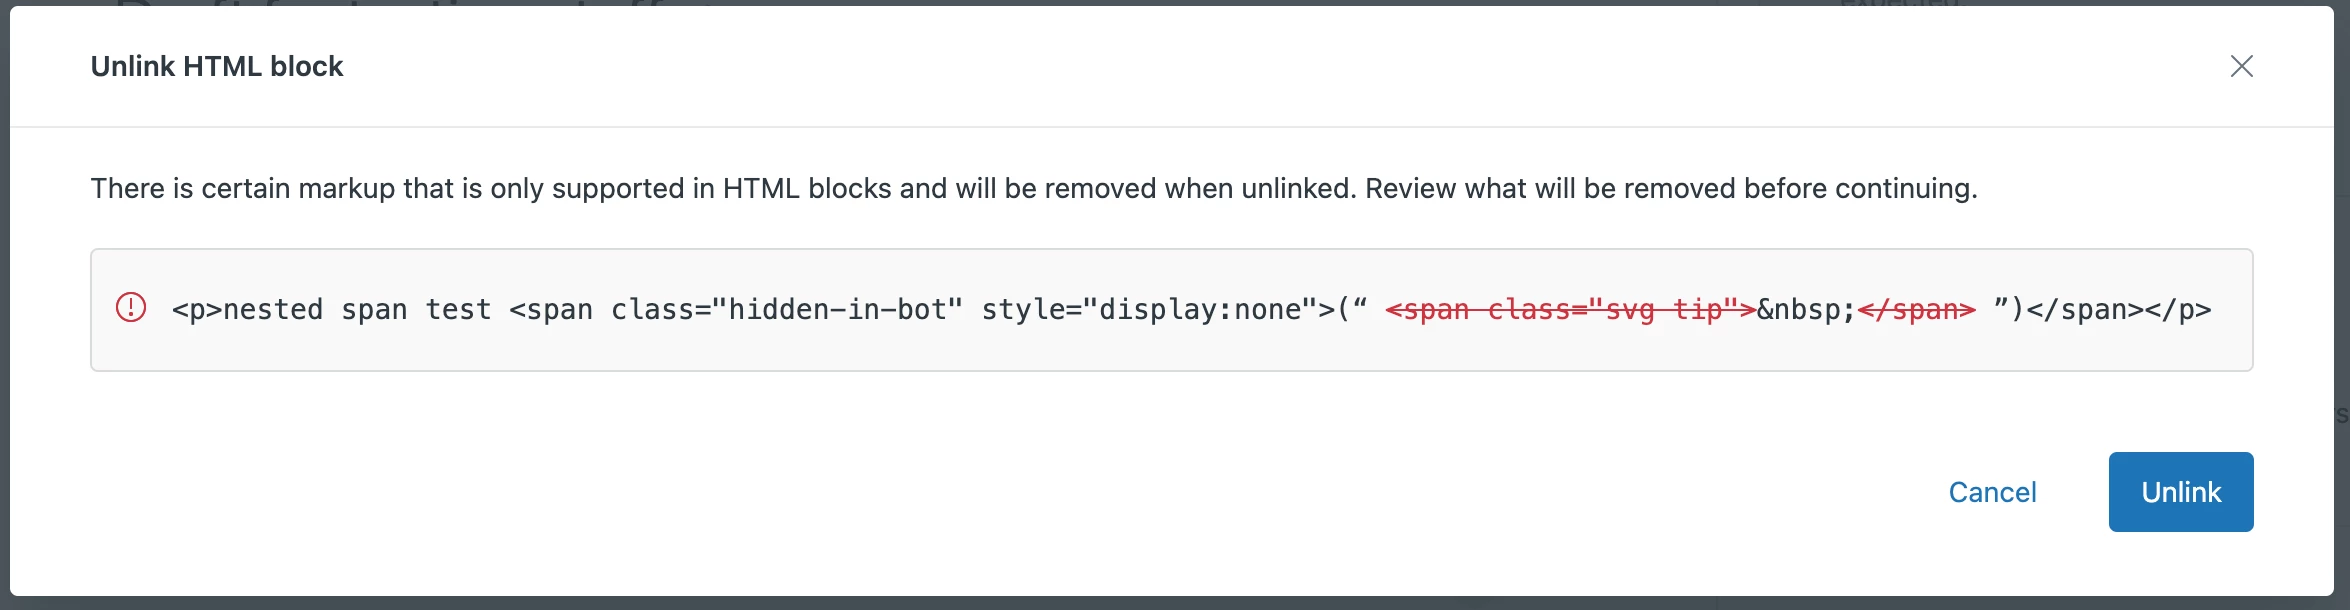
Task: Close the Unlink HTML block dialog
Action: point(2241,66)
